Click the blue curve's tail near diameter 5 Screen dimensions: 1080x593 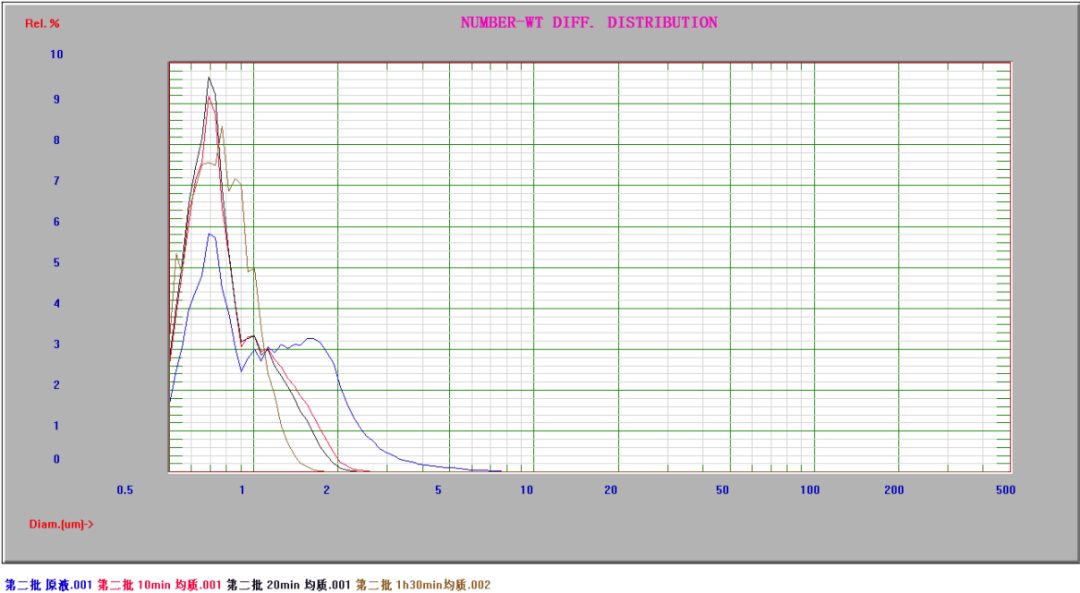[x=438, y=466]
